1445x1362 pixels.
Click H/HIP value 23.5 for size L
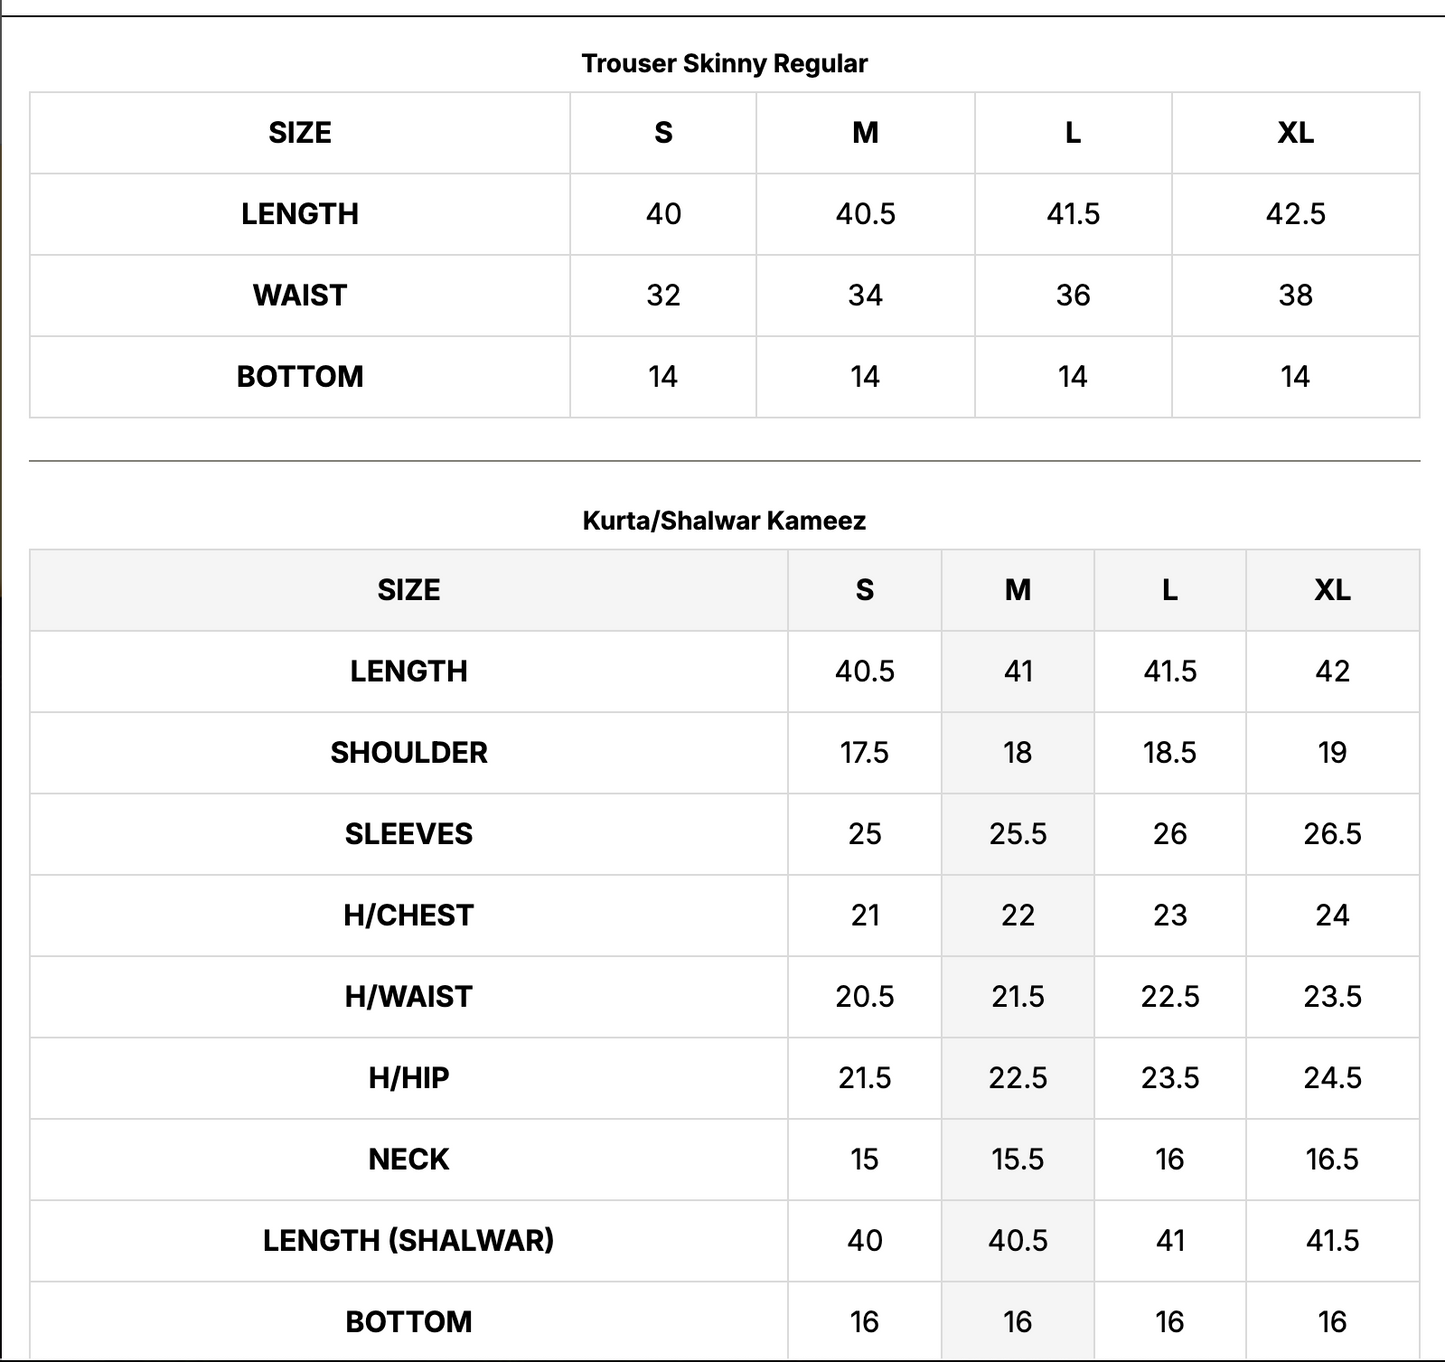click(1170, 1078)
